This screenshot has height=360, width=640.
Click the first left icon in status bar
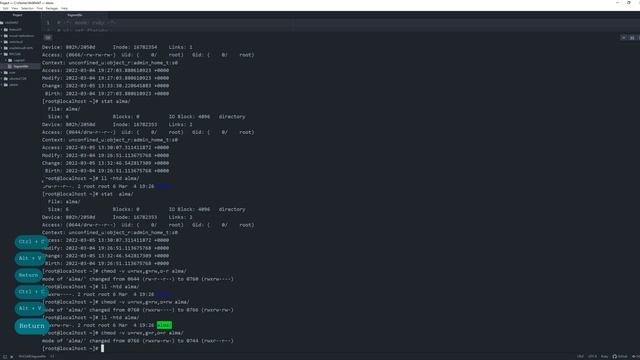5,357
